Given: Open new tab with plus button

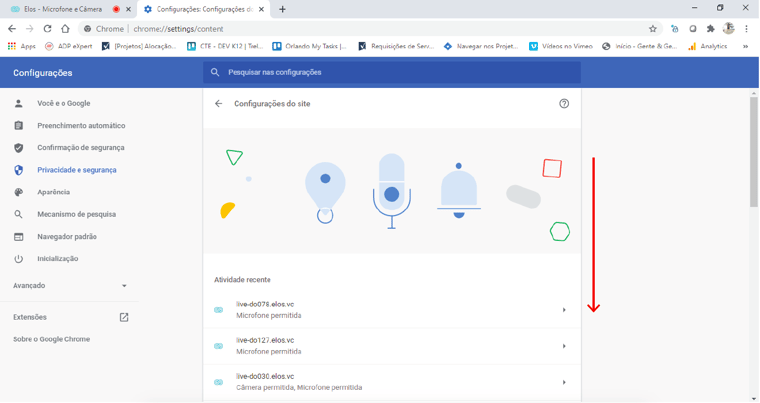Looking at the screenshot, I should coord(282,9).
